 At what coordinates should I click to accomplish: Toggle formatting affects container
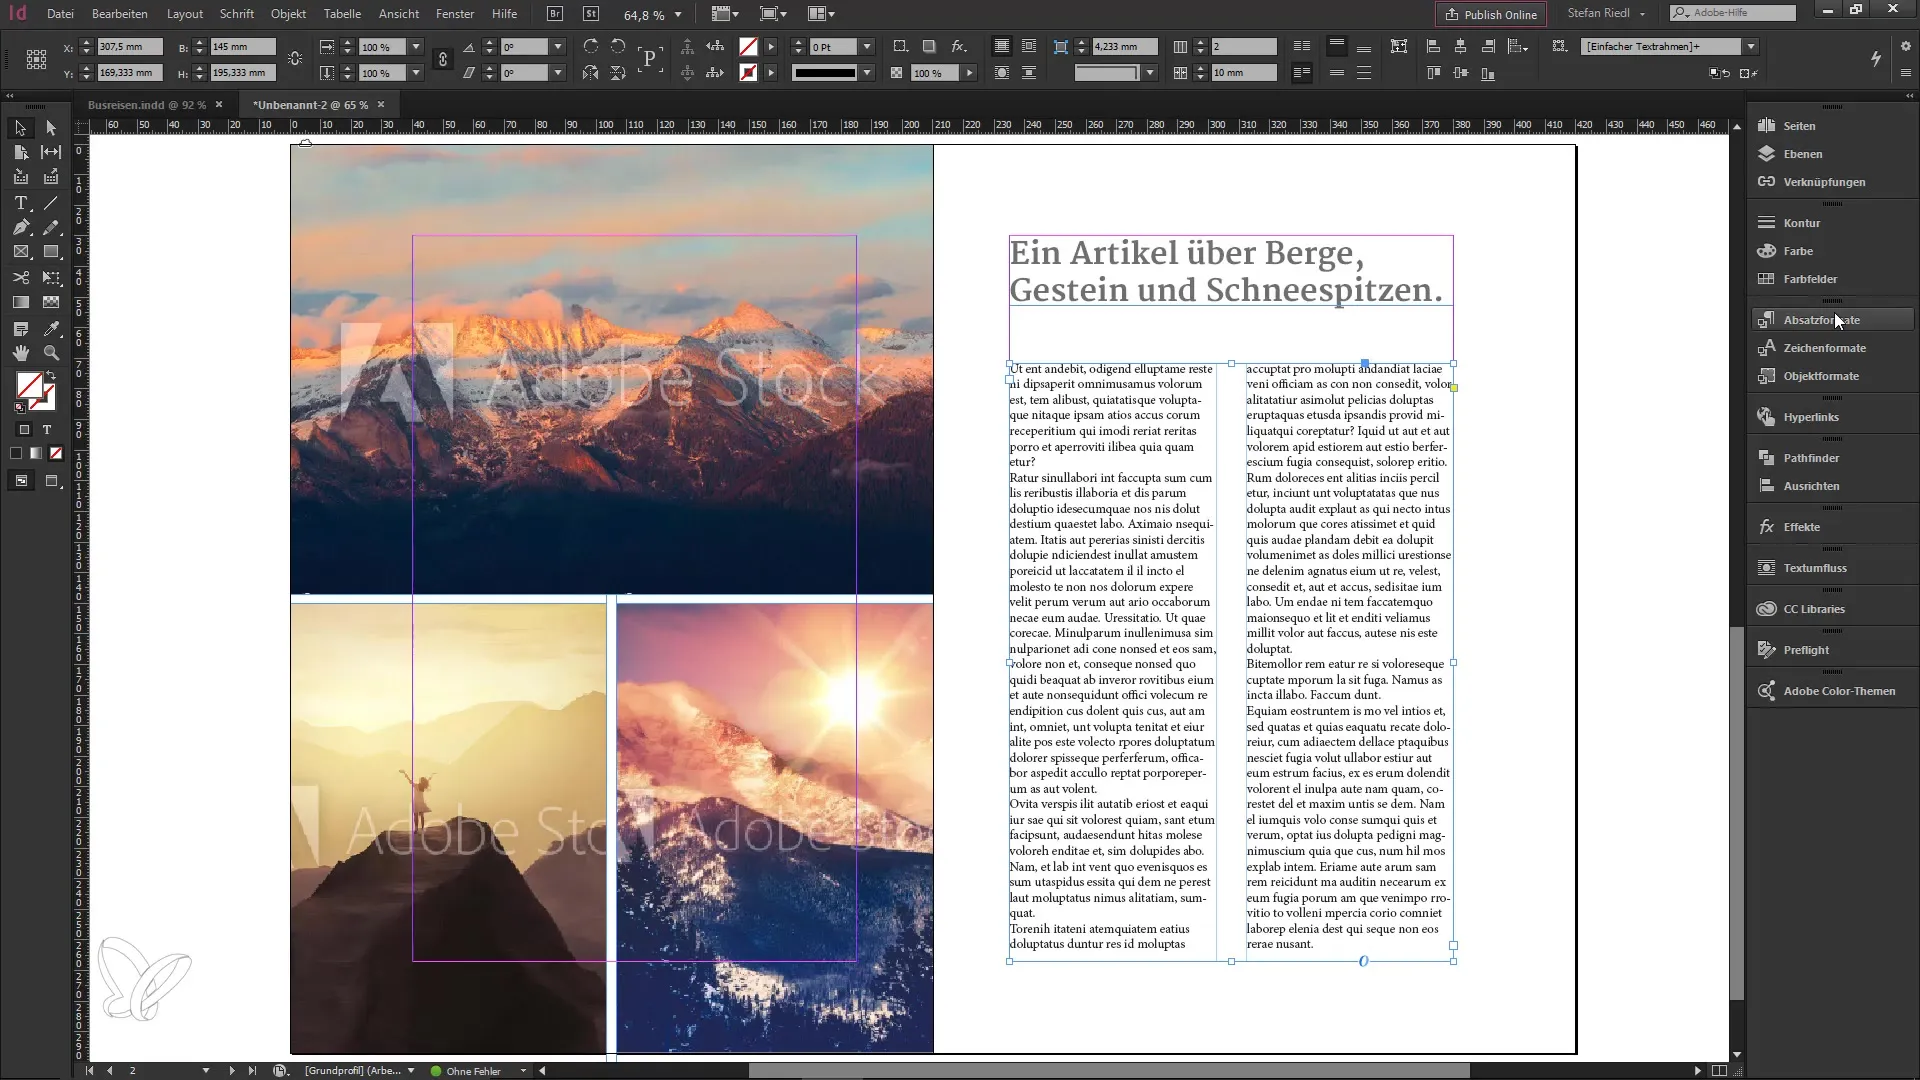[x=24, y=430]
